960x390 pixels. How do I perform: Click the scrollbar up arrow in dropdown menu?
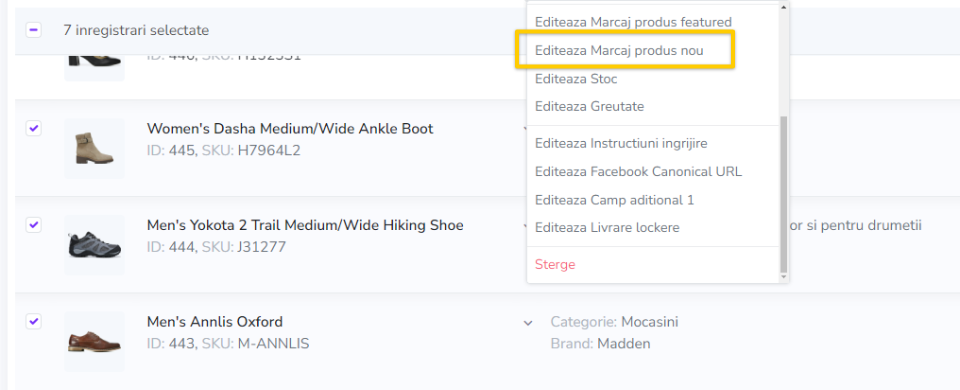pos(784,6)
